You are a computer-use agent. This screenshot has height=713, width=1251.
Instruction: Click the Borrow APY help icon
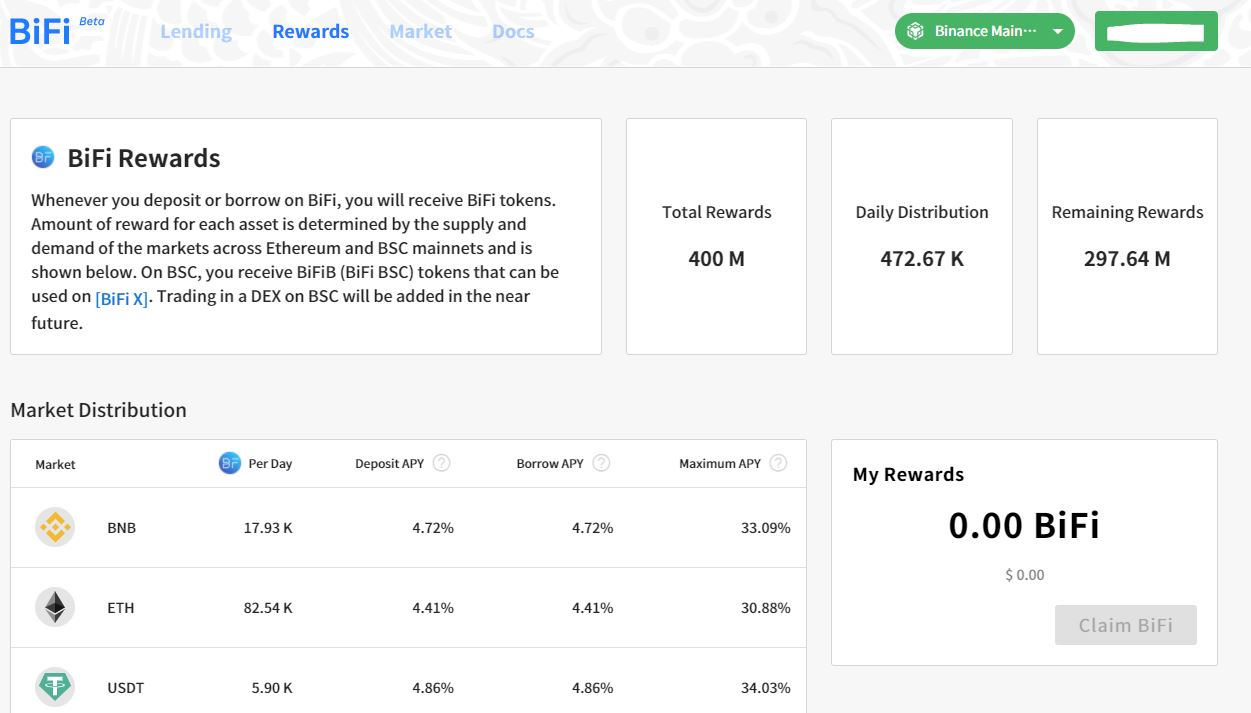(601, 463)
